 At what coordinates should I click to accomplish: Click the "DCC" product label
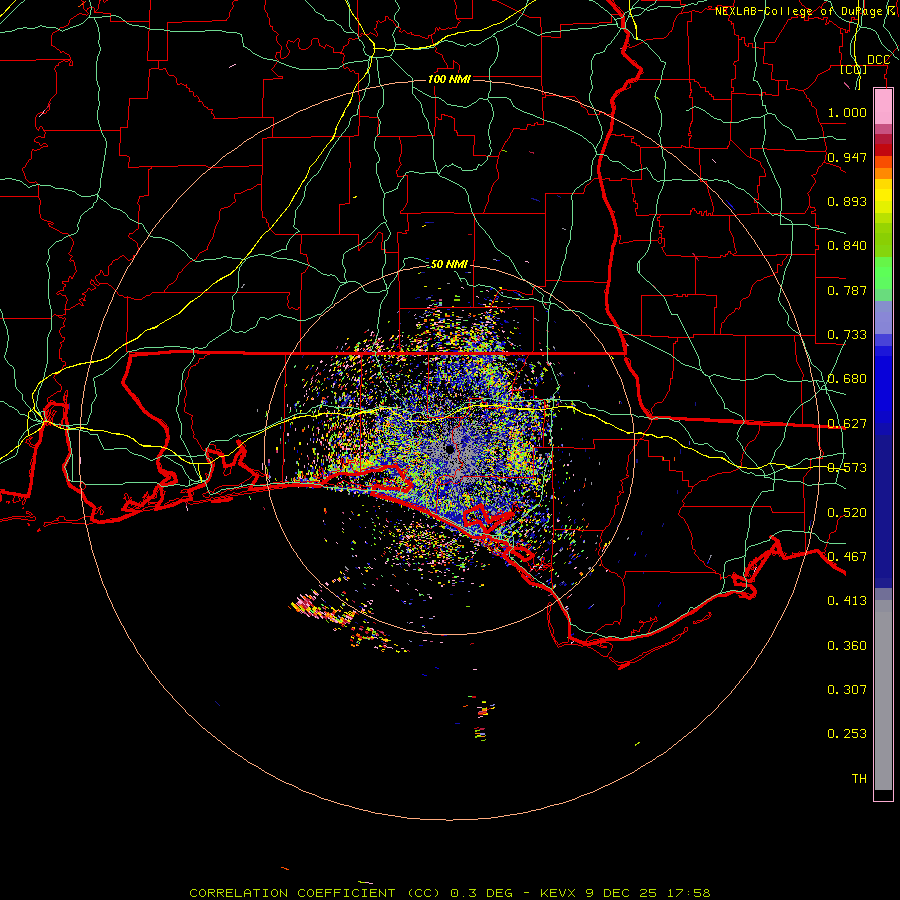[x=878, y=60]
